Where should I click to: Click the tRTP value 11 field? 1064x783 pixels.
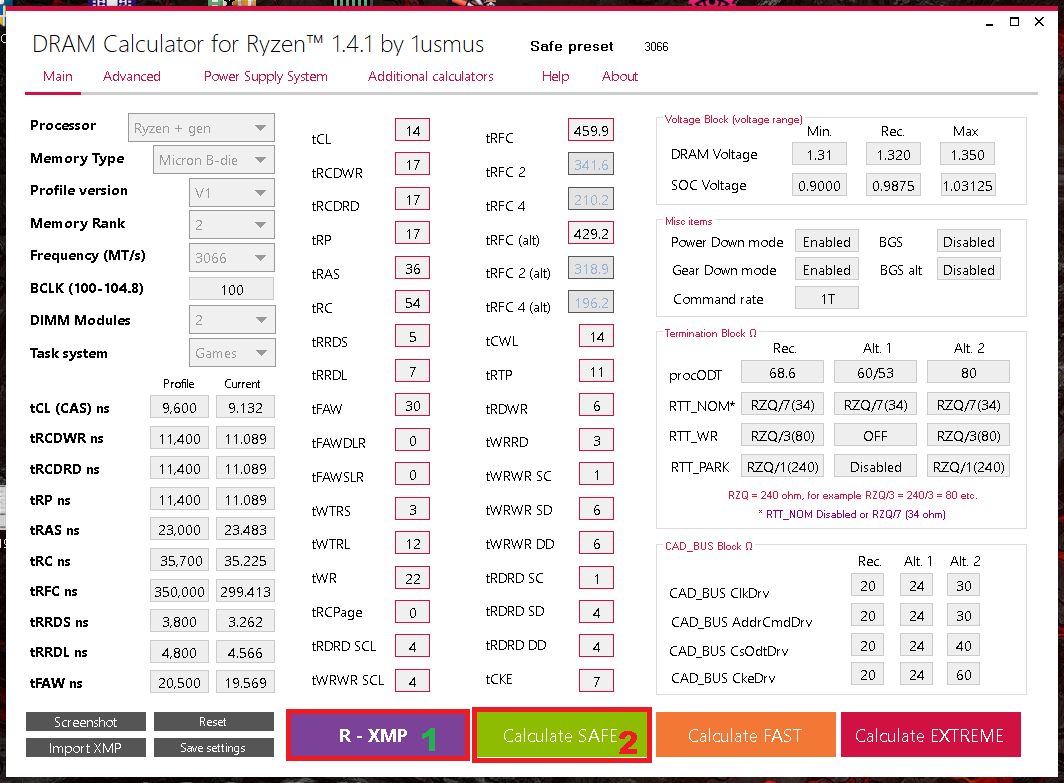596,372
